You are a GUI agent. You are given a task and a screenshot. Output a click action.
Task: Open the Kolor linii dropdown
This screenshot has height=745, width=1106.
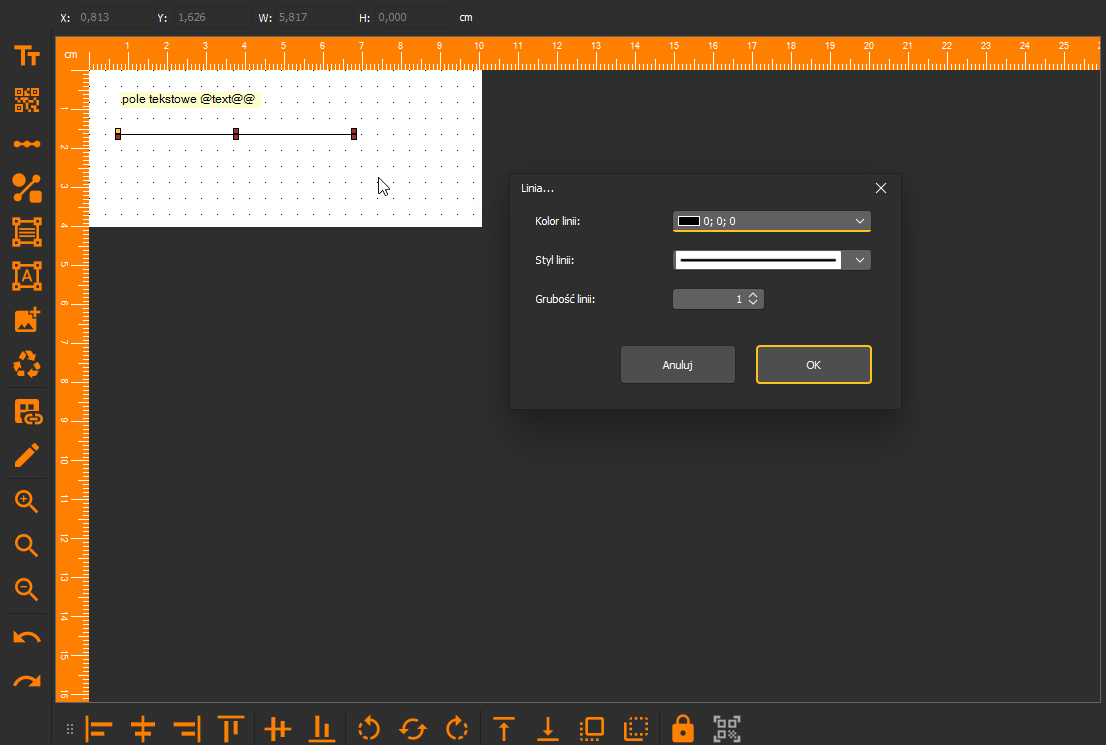click(772, 222)
